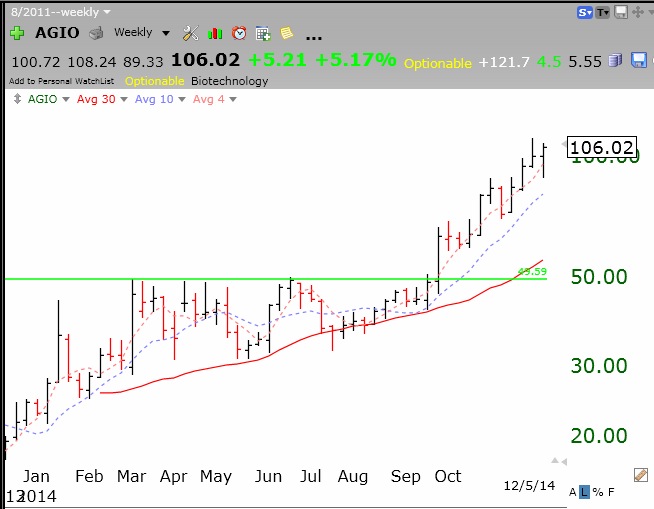
Task: Click the database stack icon
Action: click(x=615, y=61)
